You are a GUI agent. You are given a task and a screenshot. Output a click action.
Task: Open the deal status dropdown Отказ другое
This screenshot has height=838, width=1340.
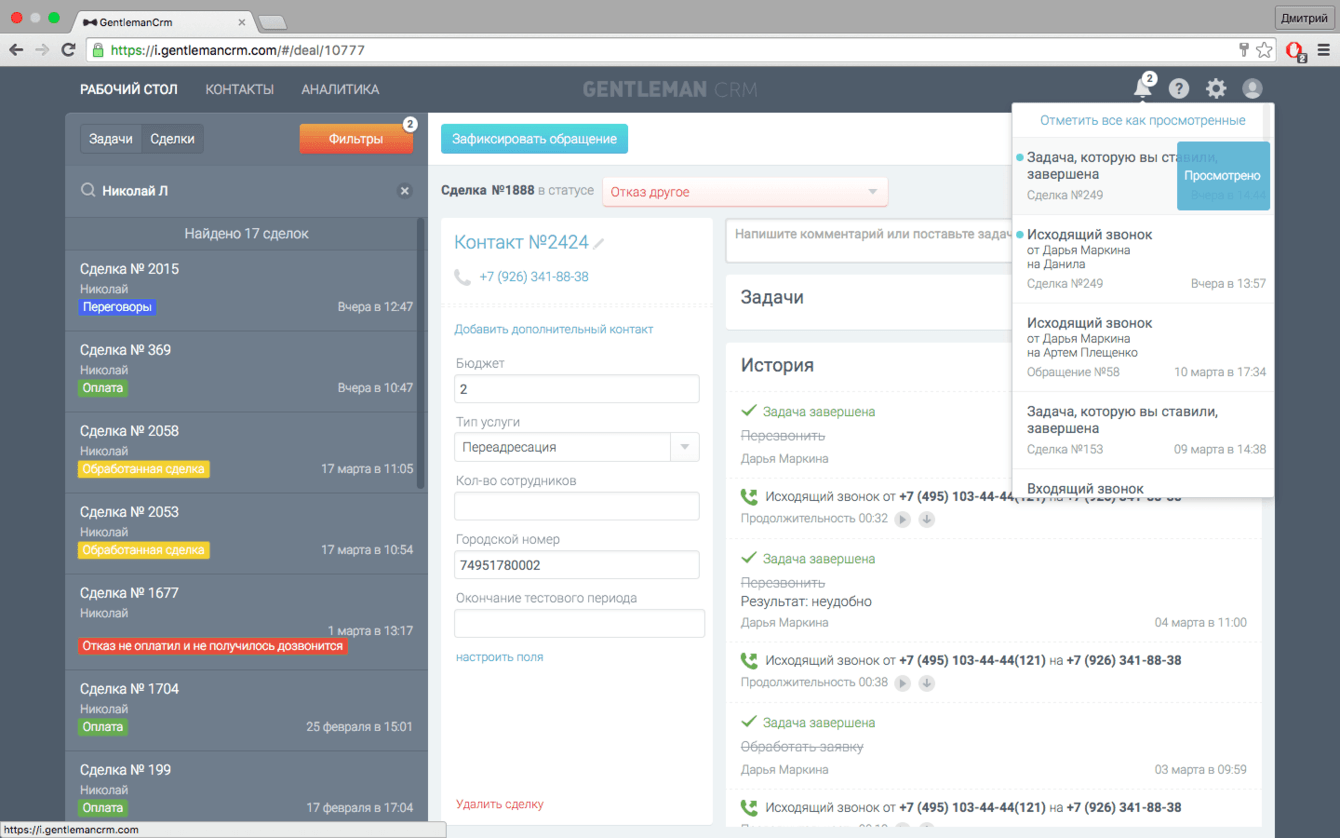744,192
